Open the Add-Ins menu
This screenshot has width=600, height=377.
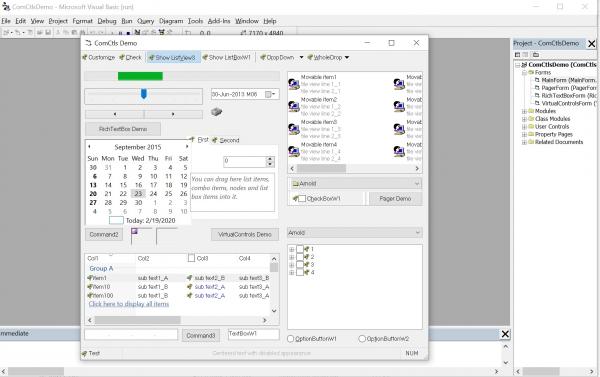pos(219,21)
